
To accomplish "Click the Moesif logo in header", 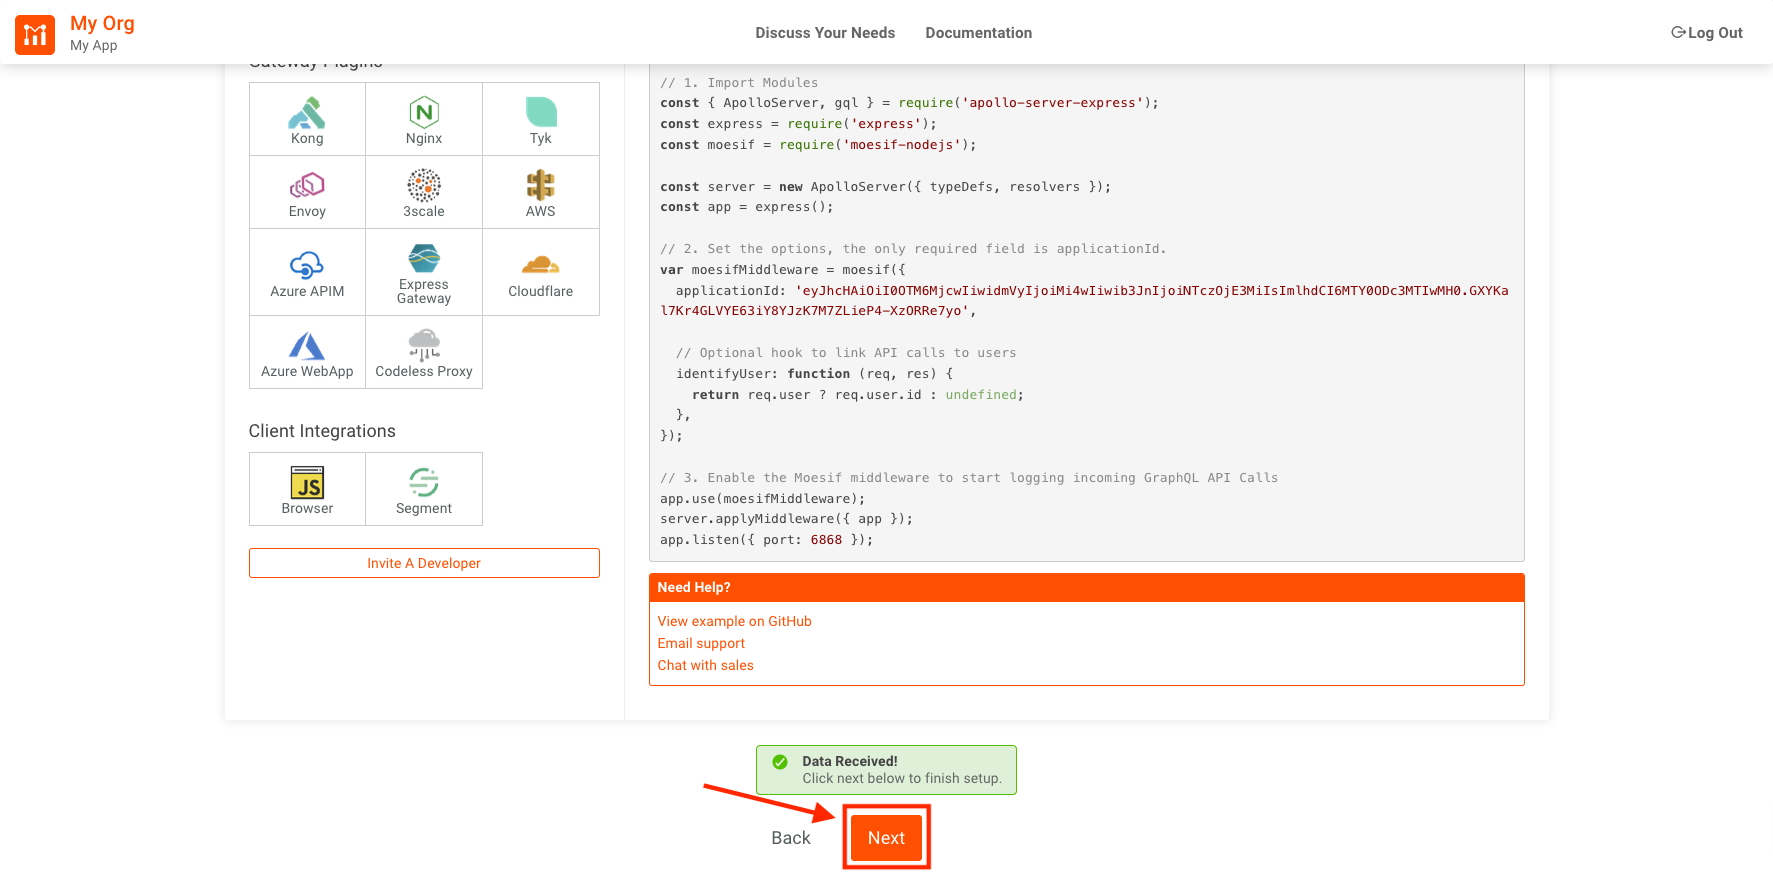I will (x=35, y=35).
